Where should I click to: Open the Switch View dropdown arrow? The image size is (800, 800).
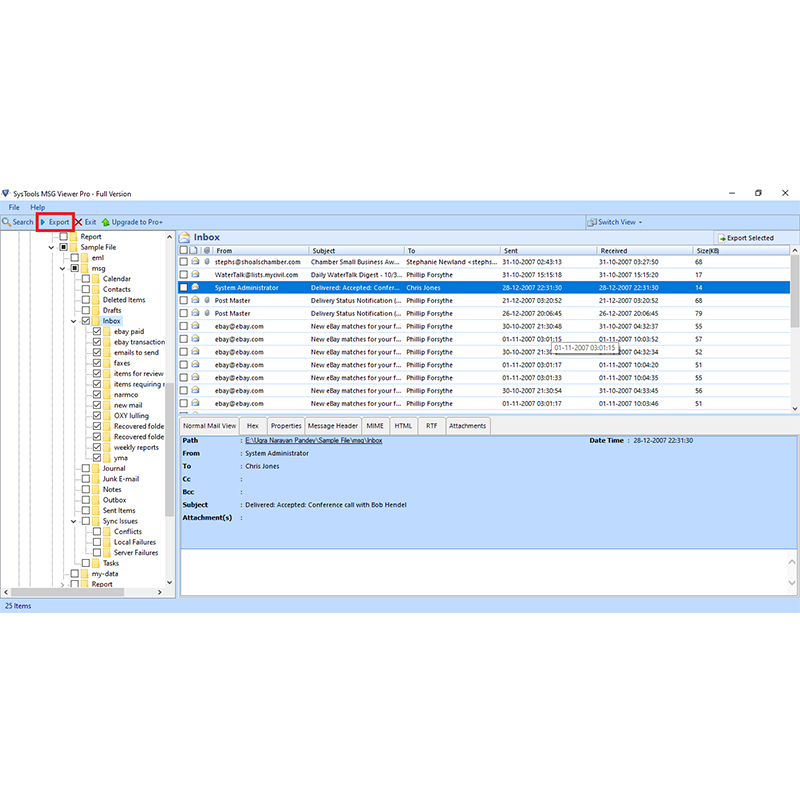(x=640, y=222)
